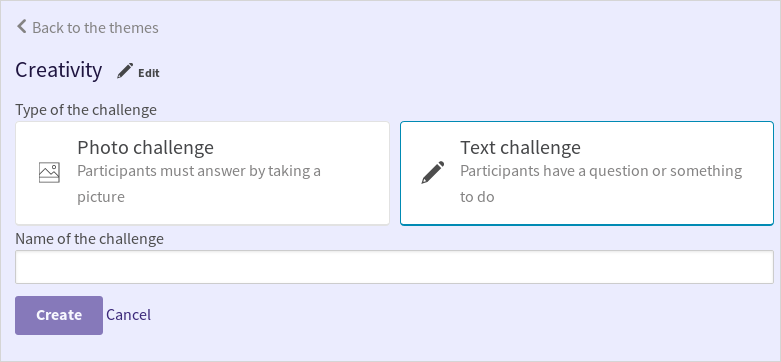The image size is (781, 362).
Task: Click the picture icon in Photo challenge
Action: [49, 172]
